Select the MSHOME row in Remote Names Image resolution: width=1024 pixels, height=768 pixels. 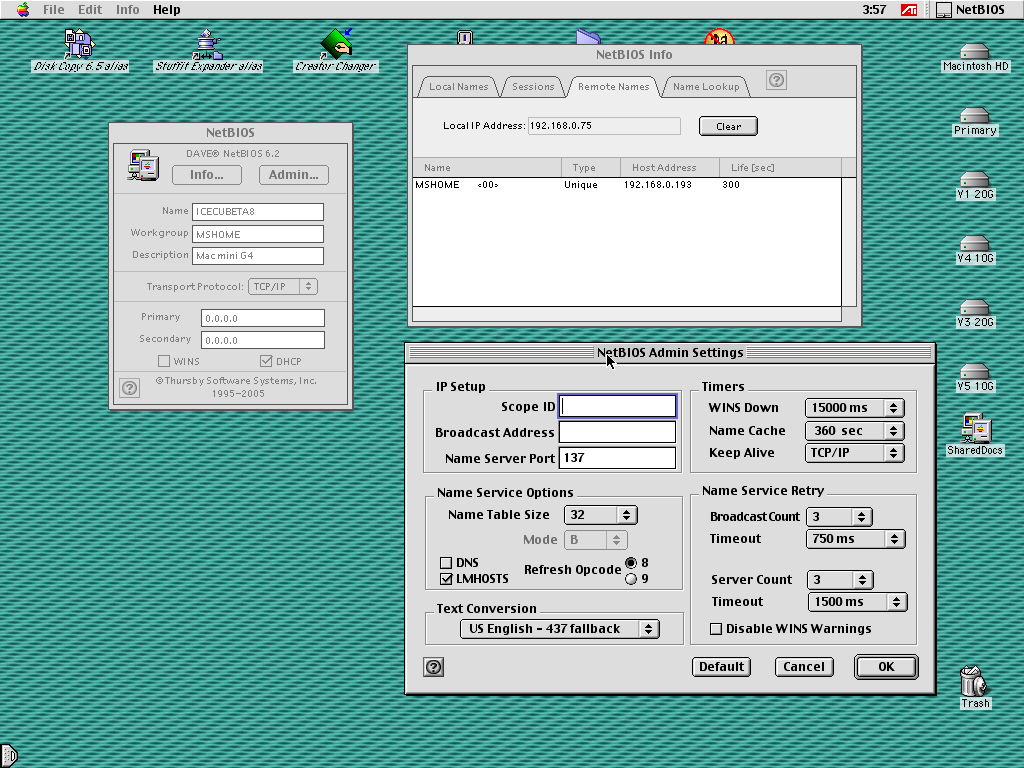[x=627, y=185]
